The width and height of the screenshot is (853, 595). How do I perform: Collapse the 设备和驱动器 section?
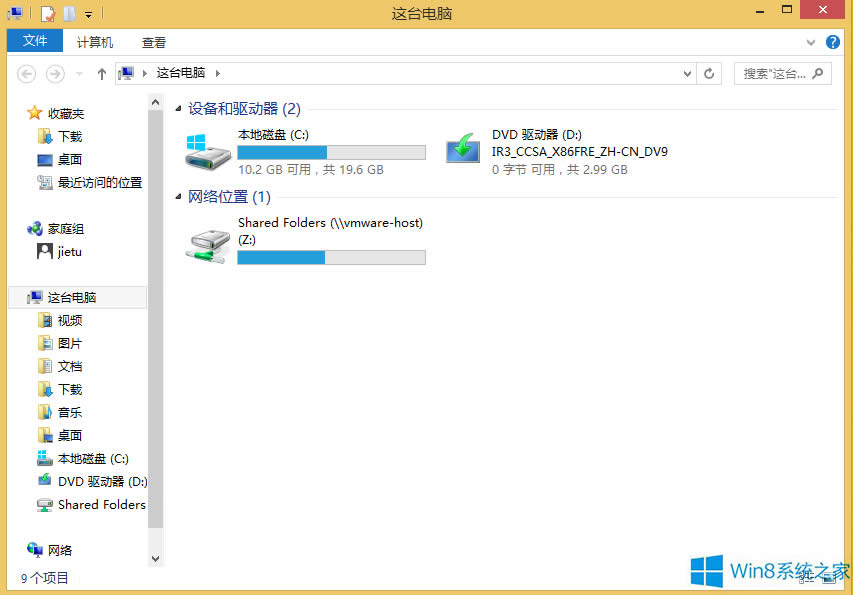177,109
